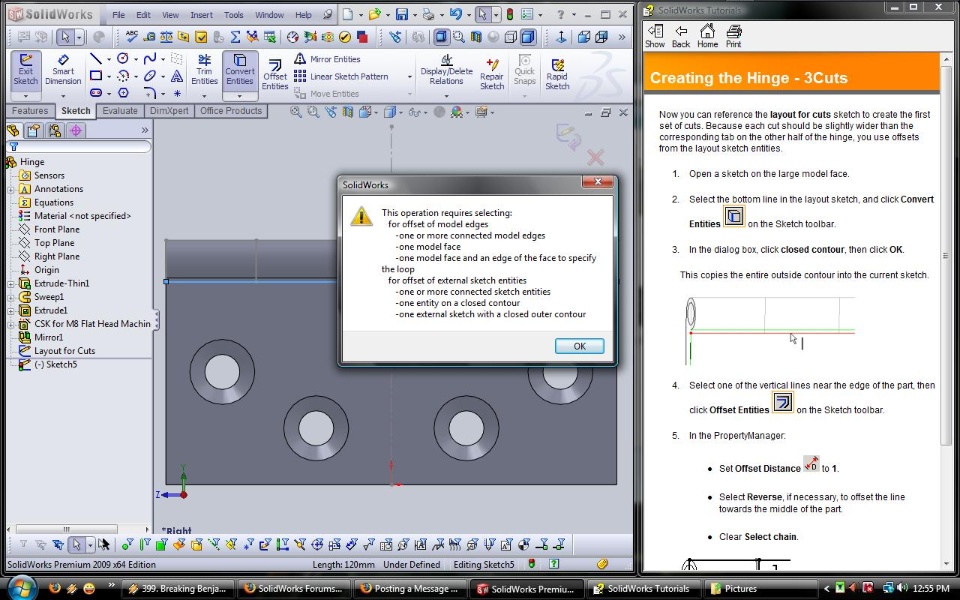Click OK in the SolidWorks warning dialog
This screenshot has width=960, height=600.
click(x=579, y=346)
